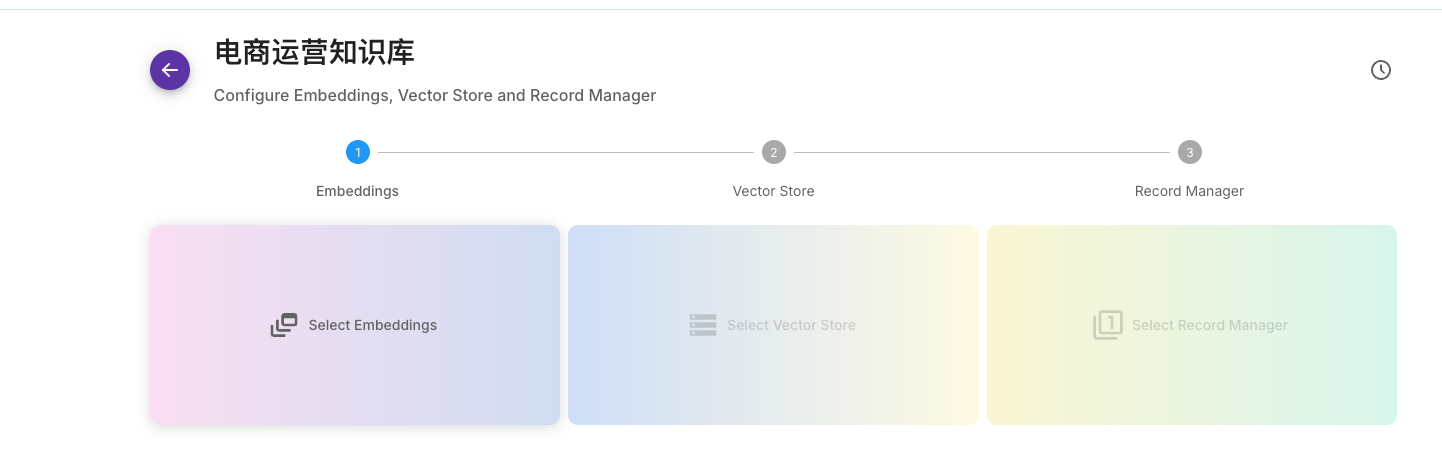Go to the Record Manager step label
The image size is (1442, 473).
coord(1189,191)
